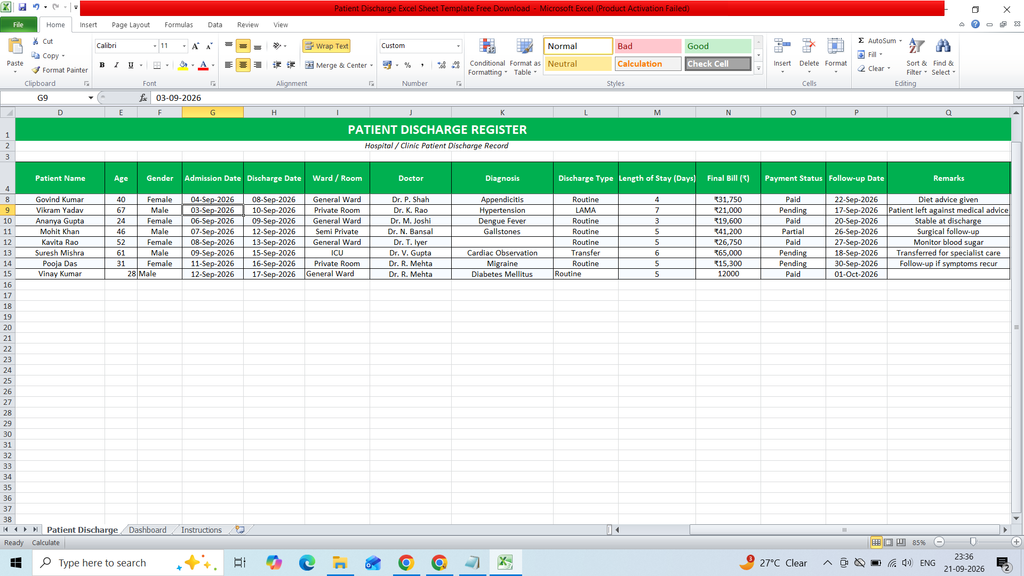Increase the cell indent

291,65
